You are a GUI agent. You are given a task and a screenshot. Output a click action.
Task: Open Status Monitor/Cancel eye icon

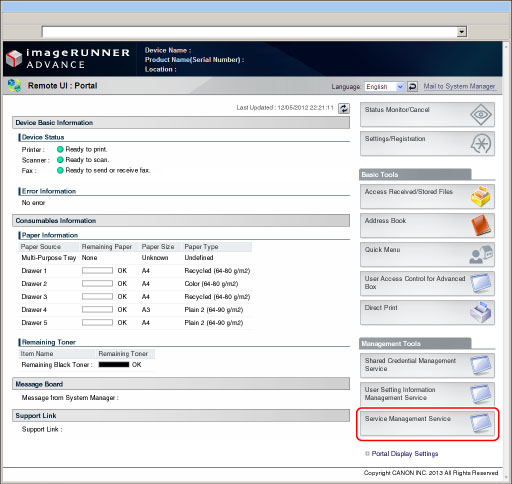click(481, 115)
